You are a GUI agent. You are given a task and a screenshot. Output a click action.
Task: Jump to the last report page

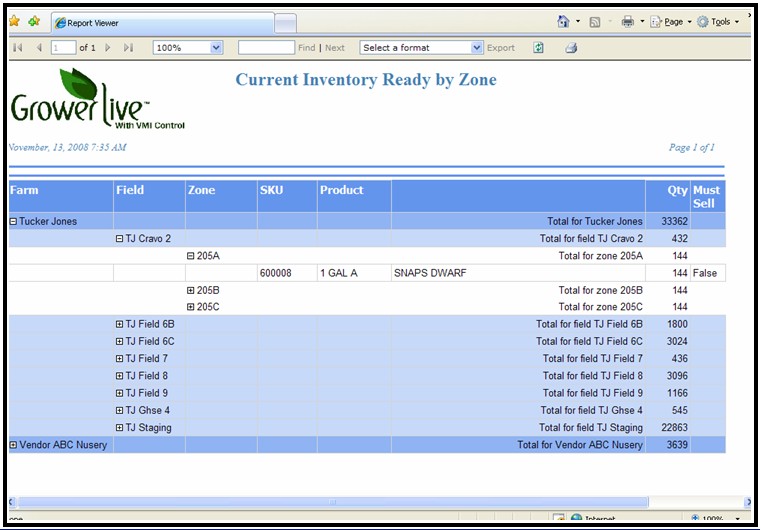click(x=128, y=47)
